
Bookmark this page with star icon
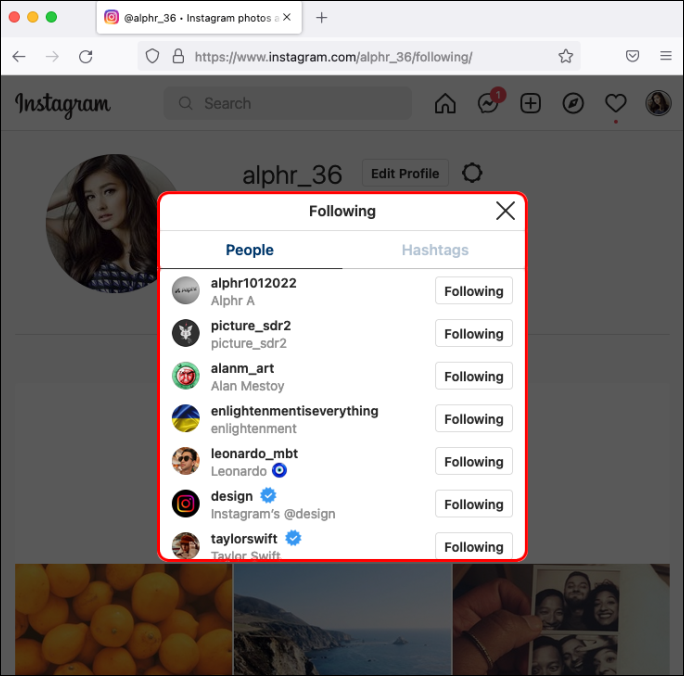tap(566, 57)
